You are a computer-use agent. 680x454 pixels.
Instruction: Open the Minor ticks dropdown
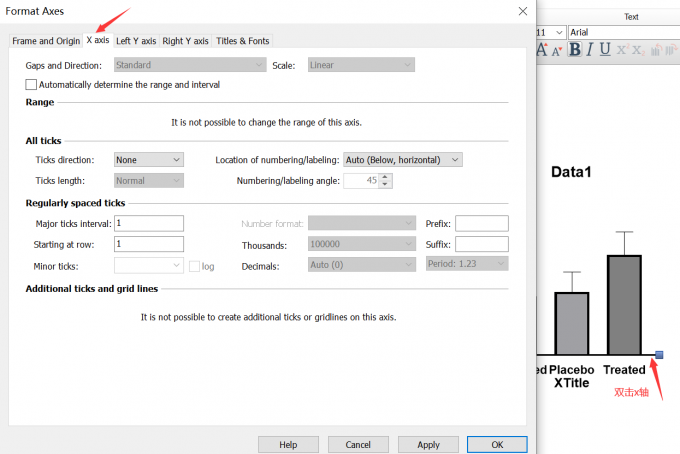(x=149, y=265)
